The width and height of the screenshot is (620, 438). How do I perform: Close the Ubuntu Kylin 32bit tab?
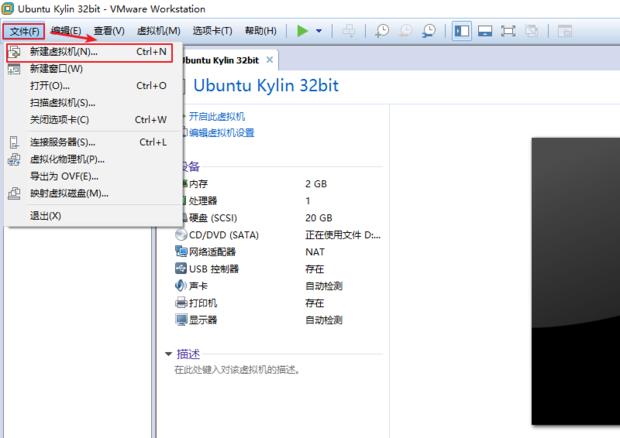tap(270, 60)
